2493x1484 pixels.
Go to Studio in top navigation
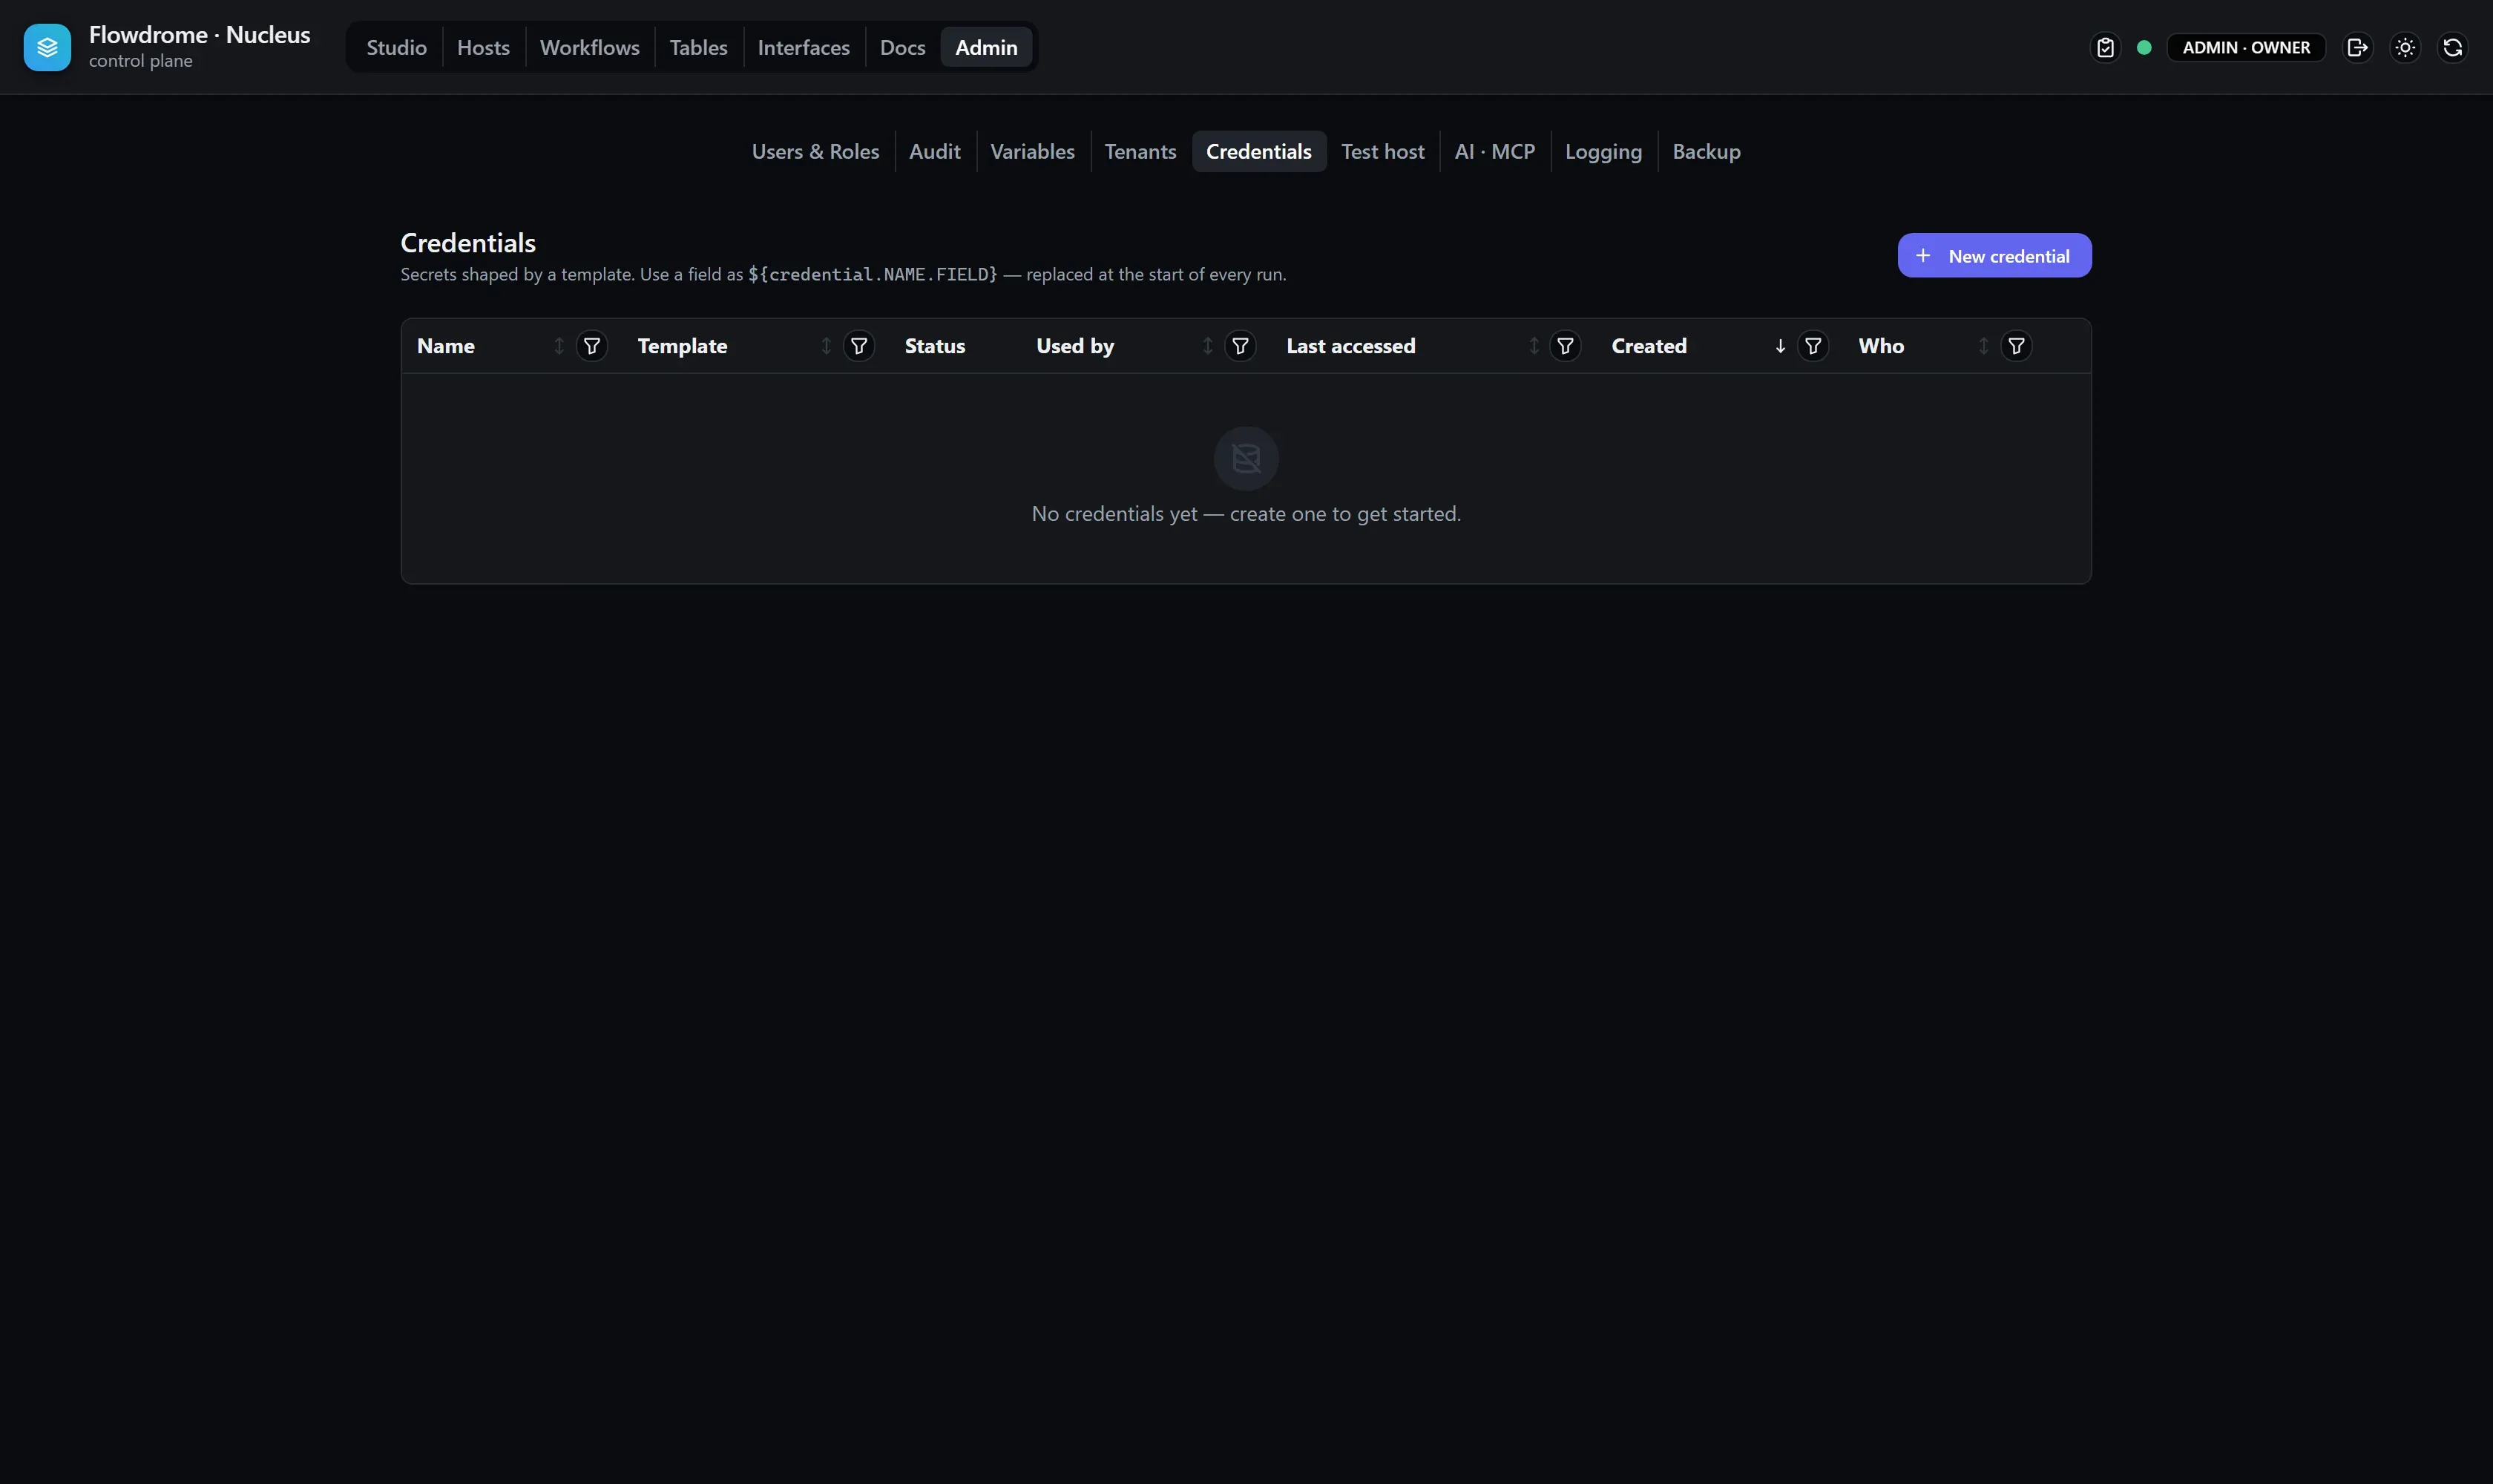pyautogui.click(x=396, y=47)
